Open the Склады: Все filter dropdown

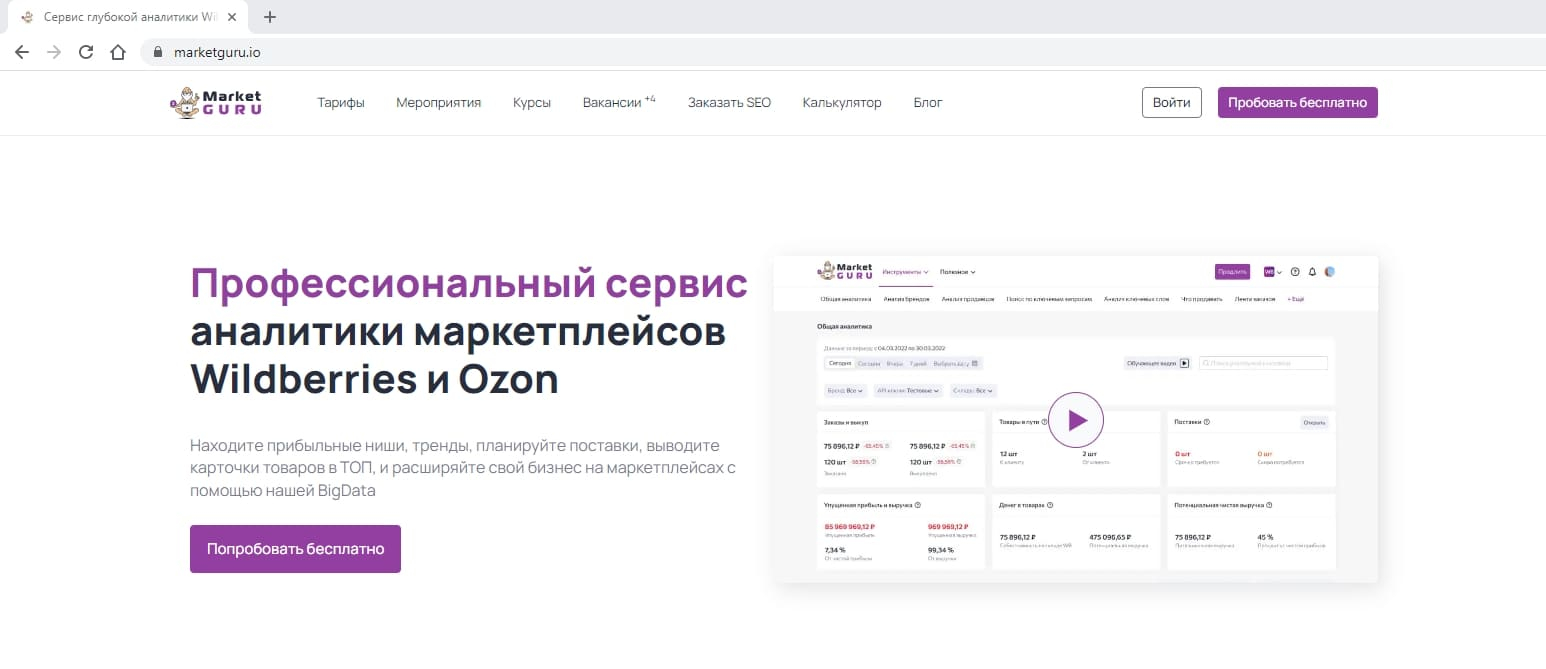click(x=974, y=390)
